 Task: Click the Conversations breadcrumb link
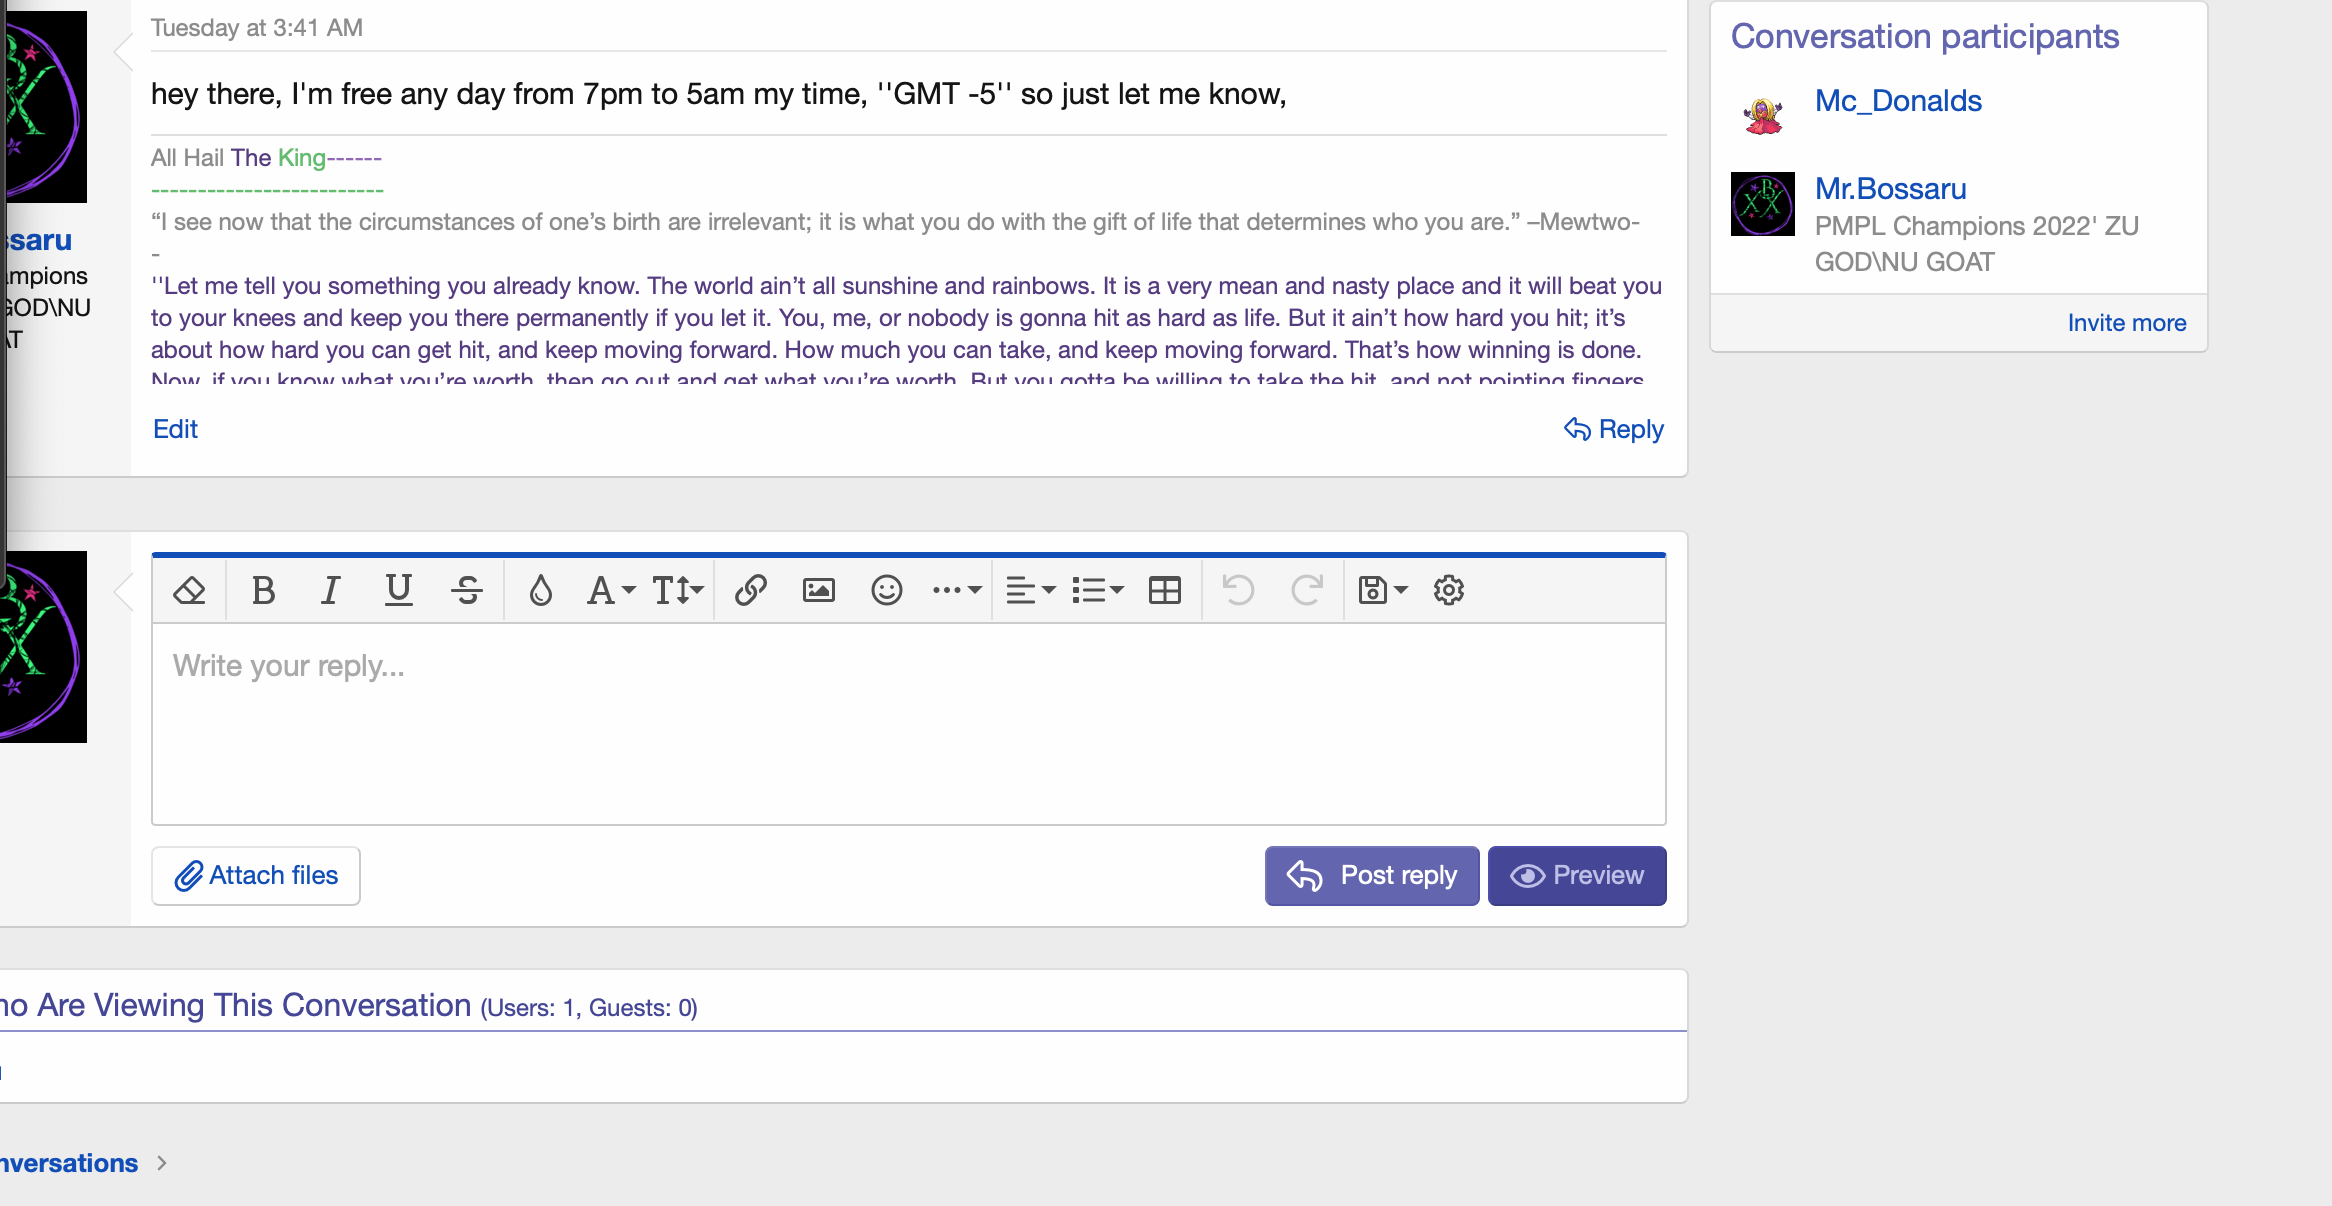(x=69, y=1163)
